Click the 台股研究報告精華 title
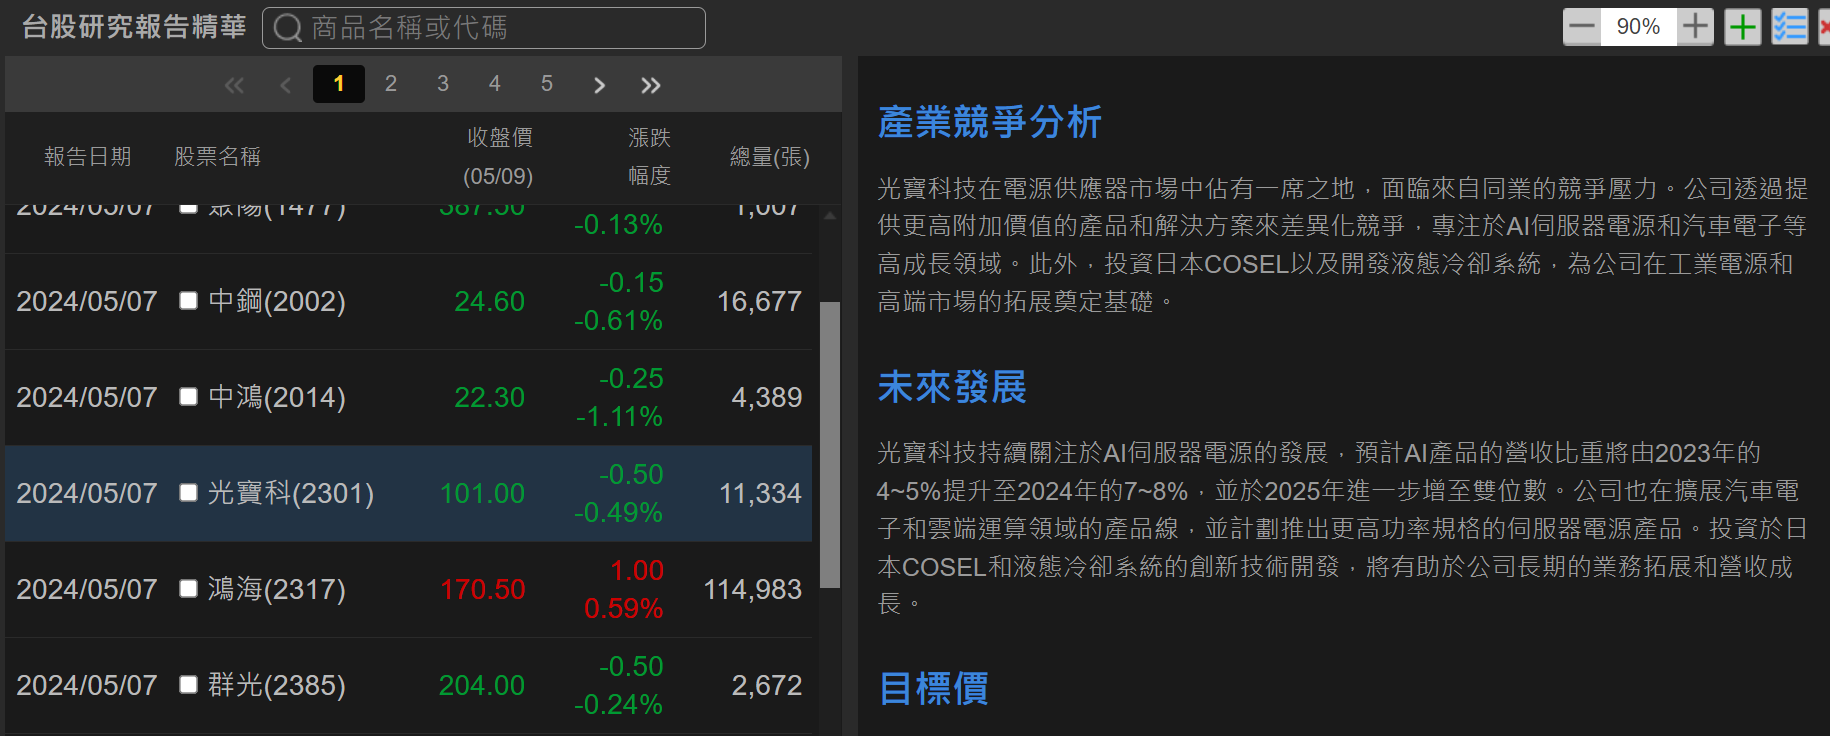This screenshot has width=1830, height=736. click(x=134, y=27)
